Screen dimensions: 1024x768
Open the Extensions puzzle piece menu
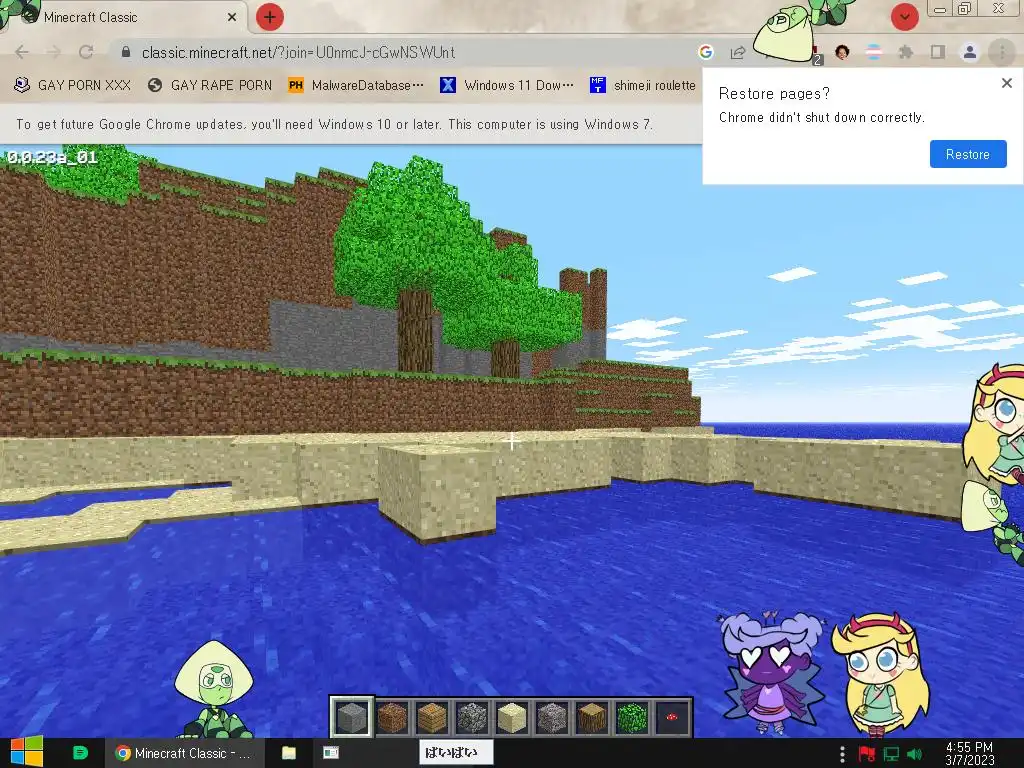[905, 52]
